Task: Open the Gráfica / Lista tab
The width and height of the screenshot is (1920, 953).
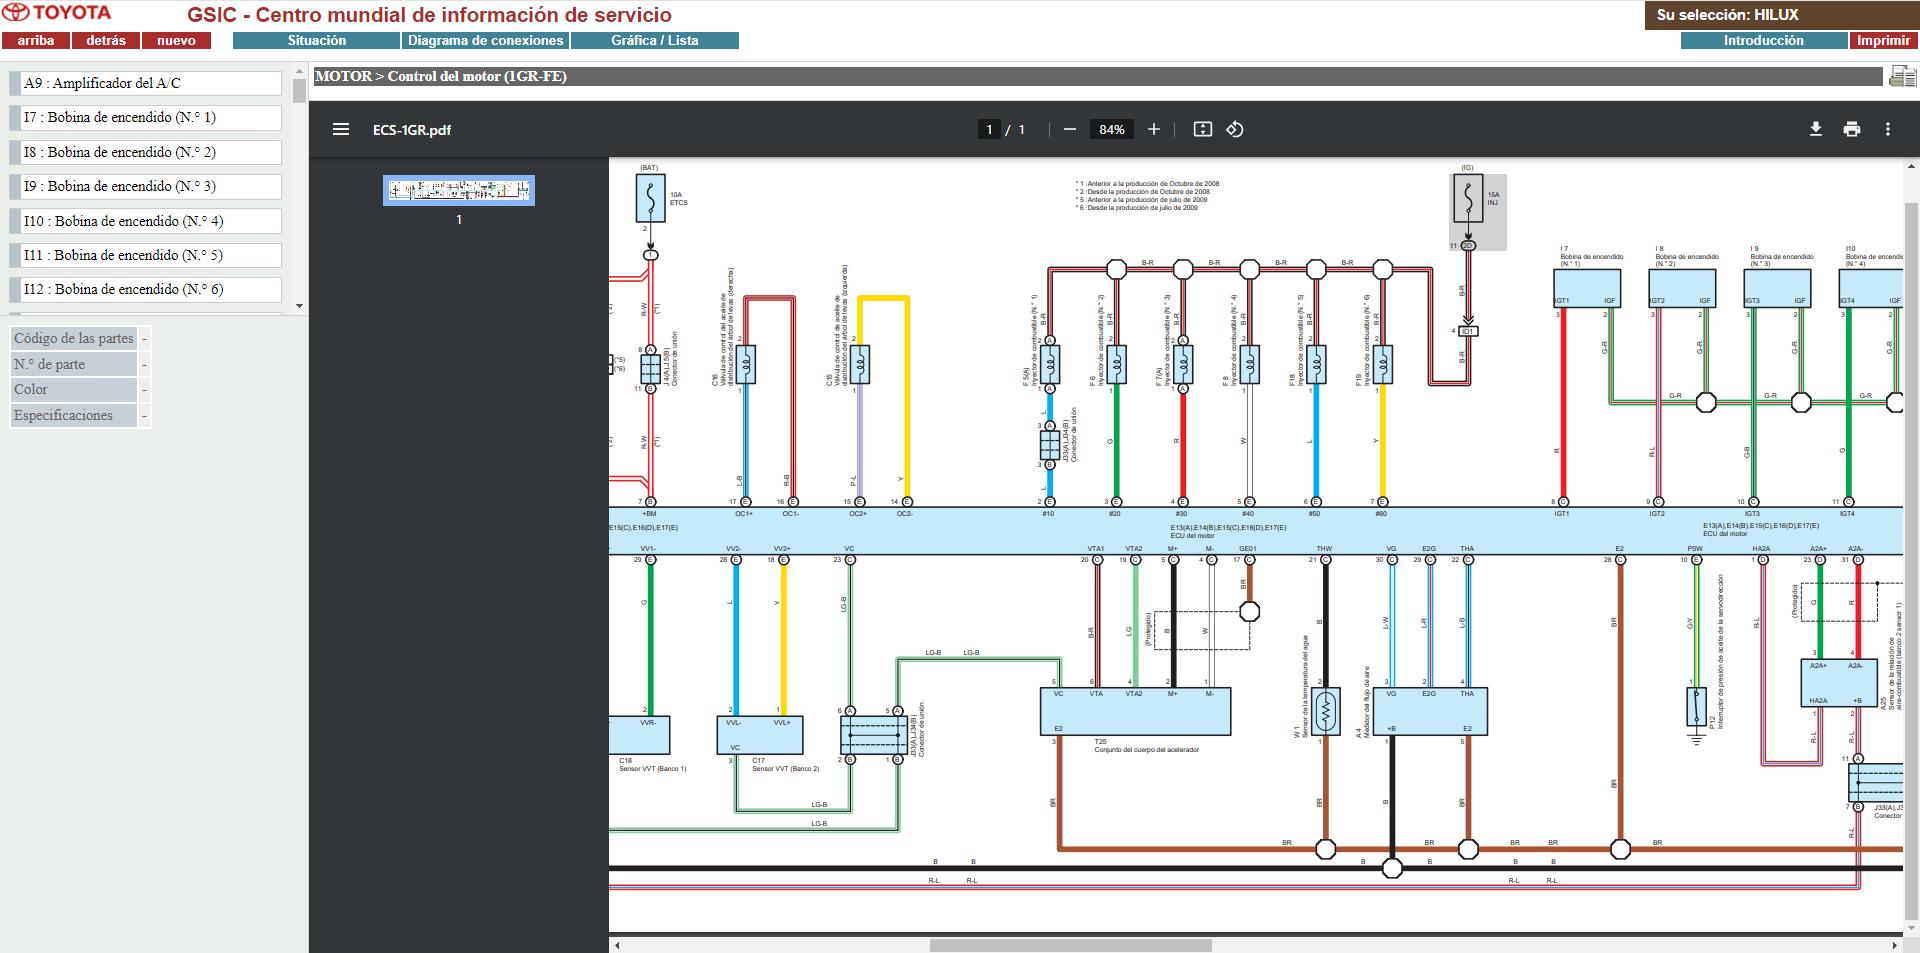Action: [x=655, y=41]
